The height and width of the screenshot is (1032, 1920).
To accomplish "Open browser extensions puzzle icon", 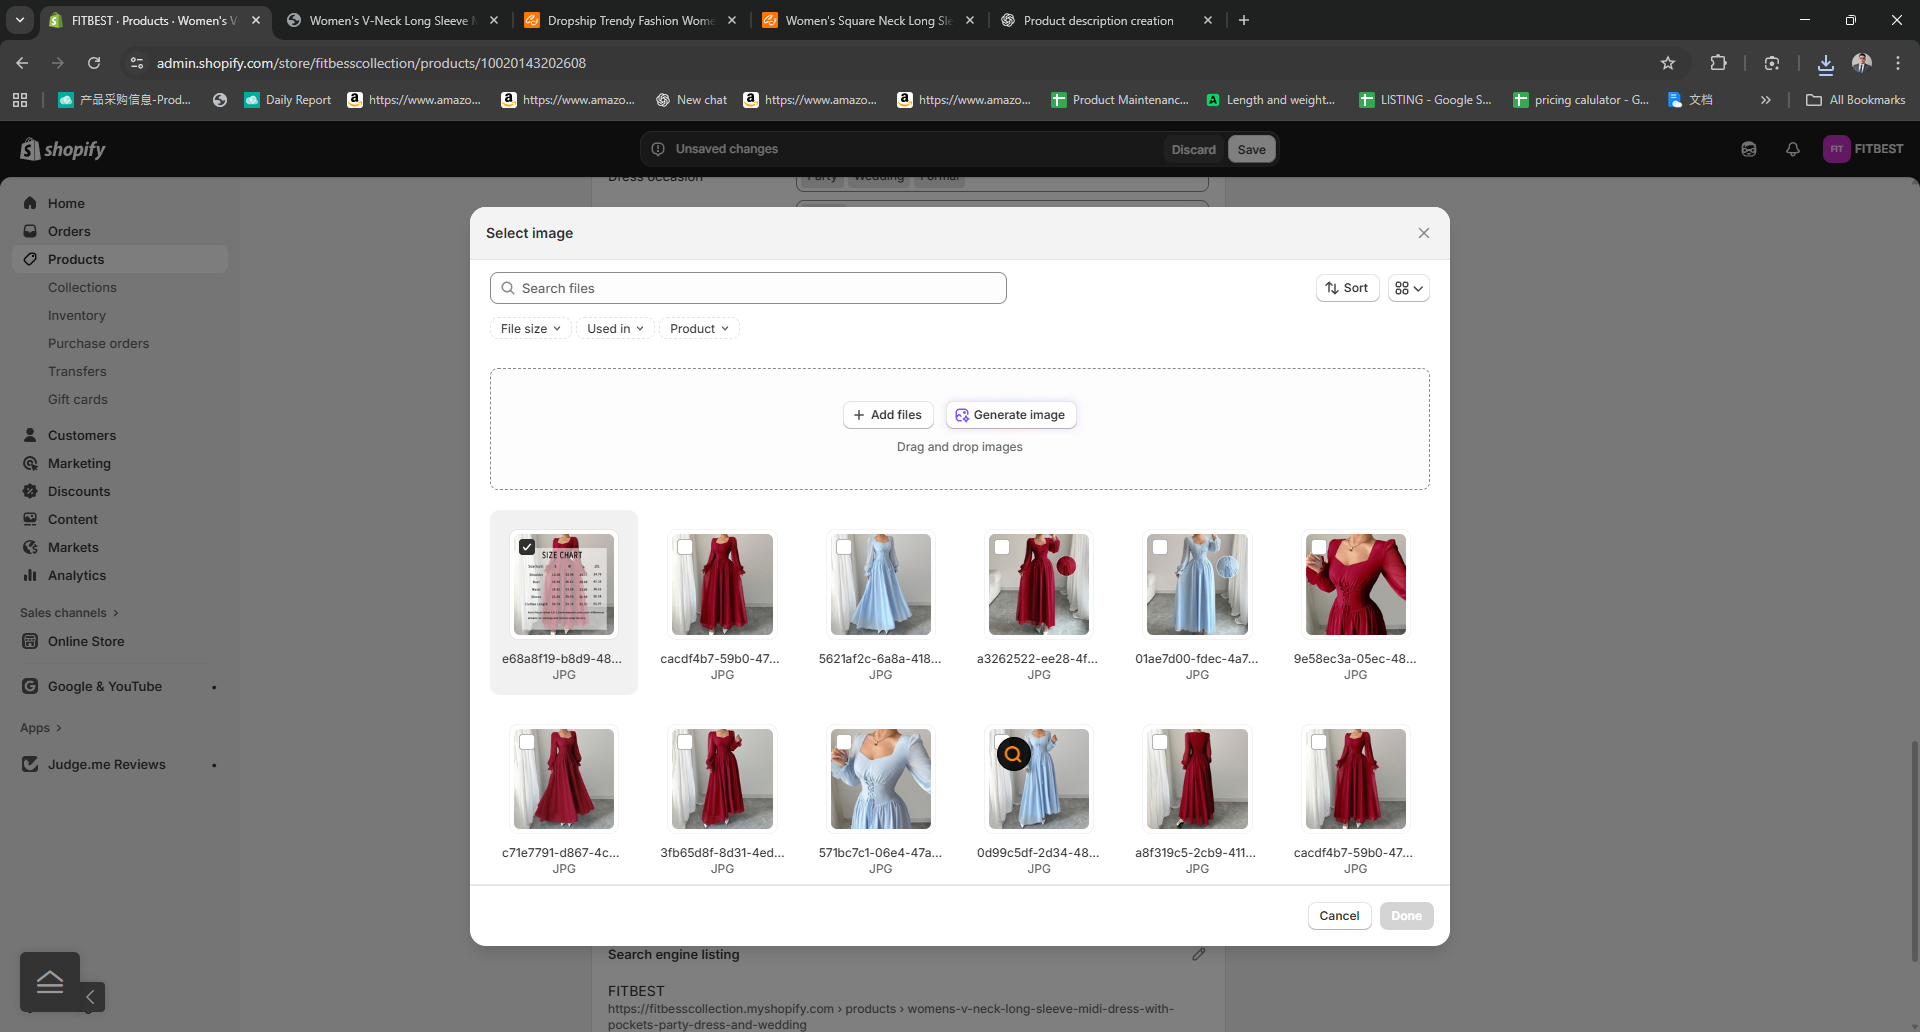I will [x=1718, y=63].
